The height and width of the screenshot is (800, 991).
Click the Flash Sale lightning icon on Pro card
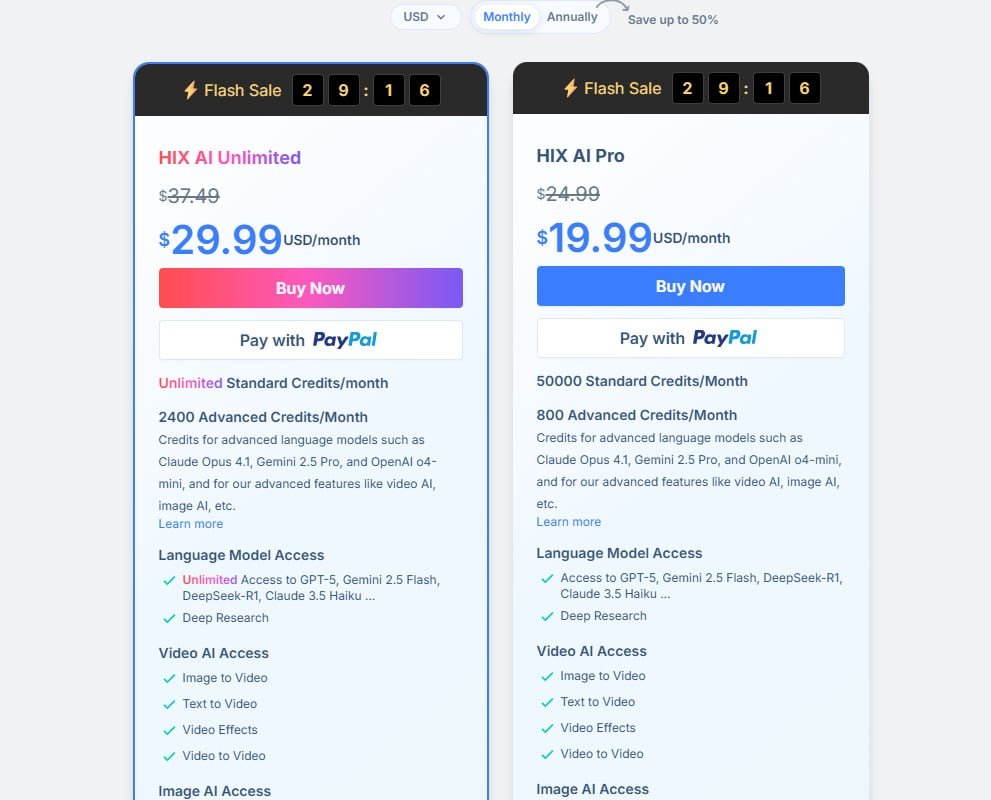(x=570, y=88)
